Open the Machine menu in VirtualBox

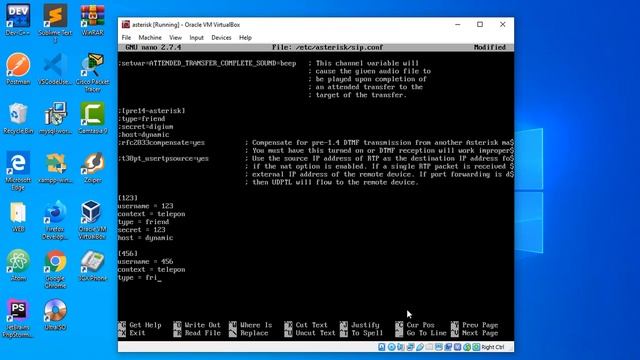(x=150, y=38)
